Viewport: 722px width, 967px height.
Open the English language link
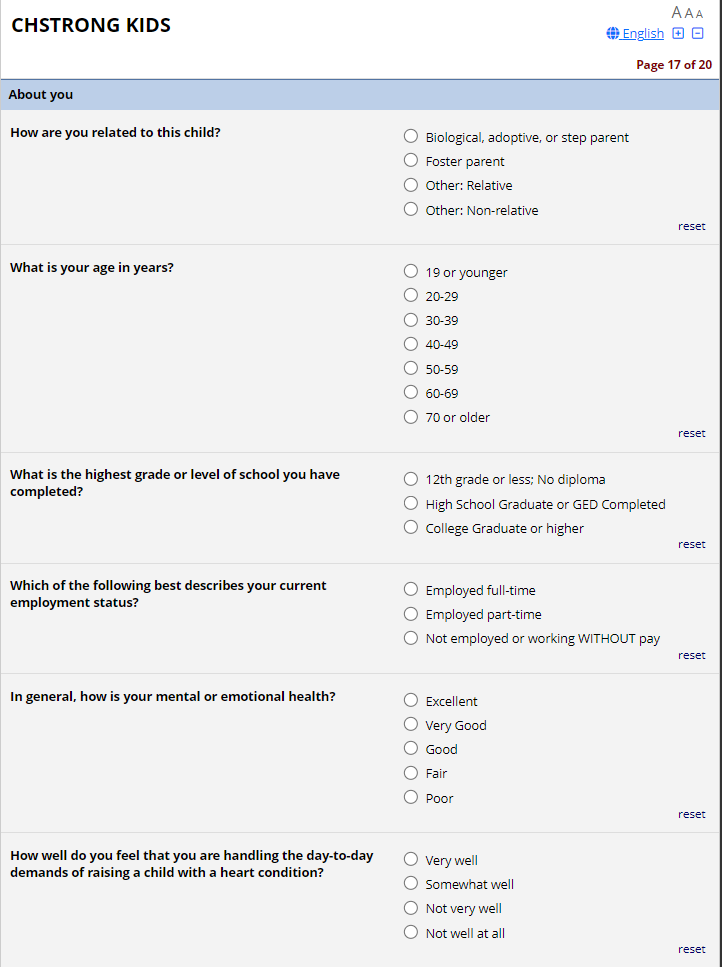(x=642, y=34)
